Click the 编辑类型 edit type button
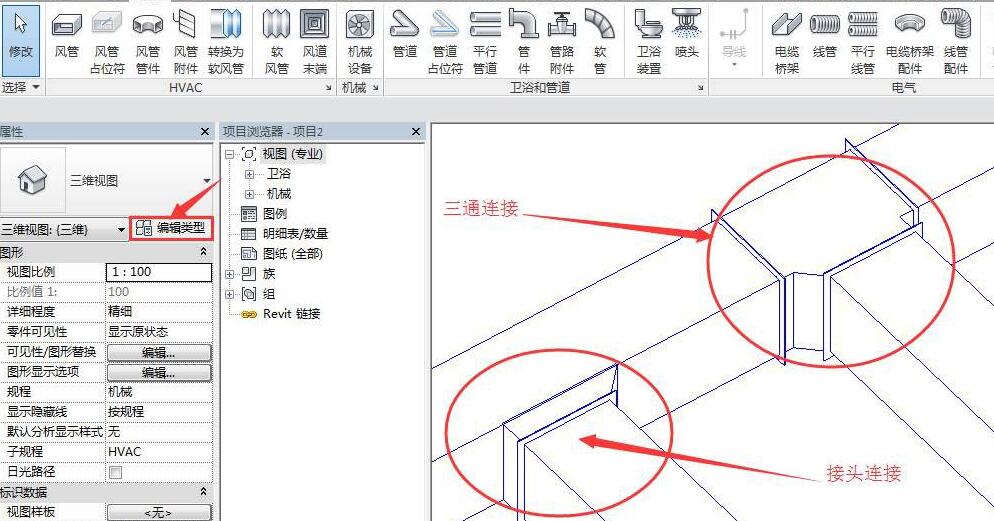This screenshot has width=994, height=521. pos(171,228)
